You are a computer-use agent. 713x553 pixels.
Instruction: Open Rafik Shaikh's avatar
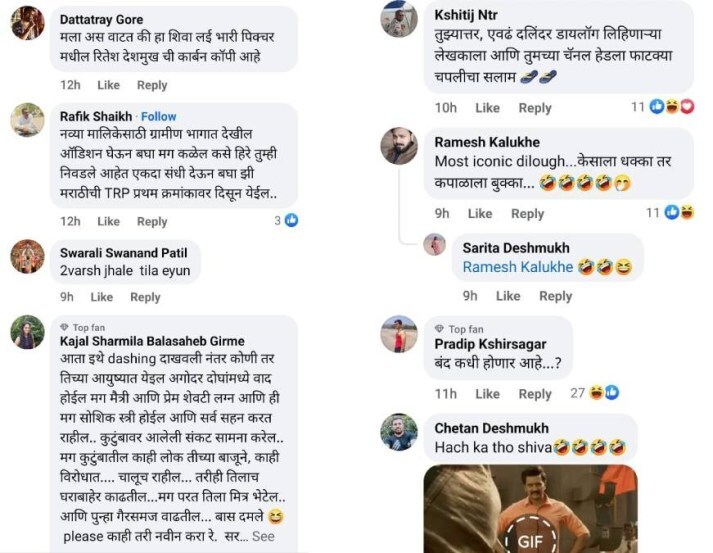click(x=27, y=120)
